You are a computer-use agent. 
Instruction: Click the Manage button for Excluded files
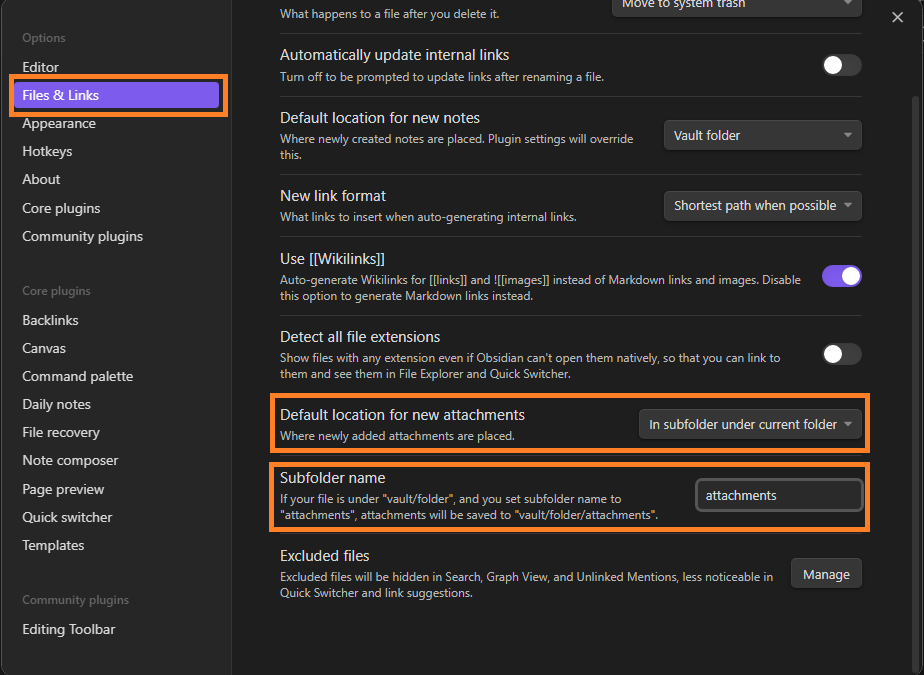(x=826, y=573)
